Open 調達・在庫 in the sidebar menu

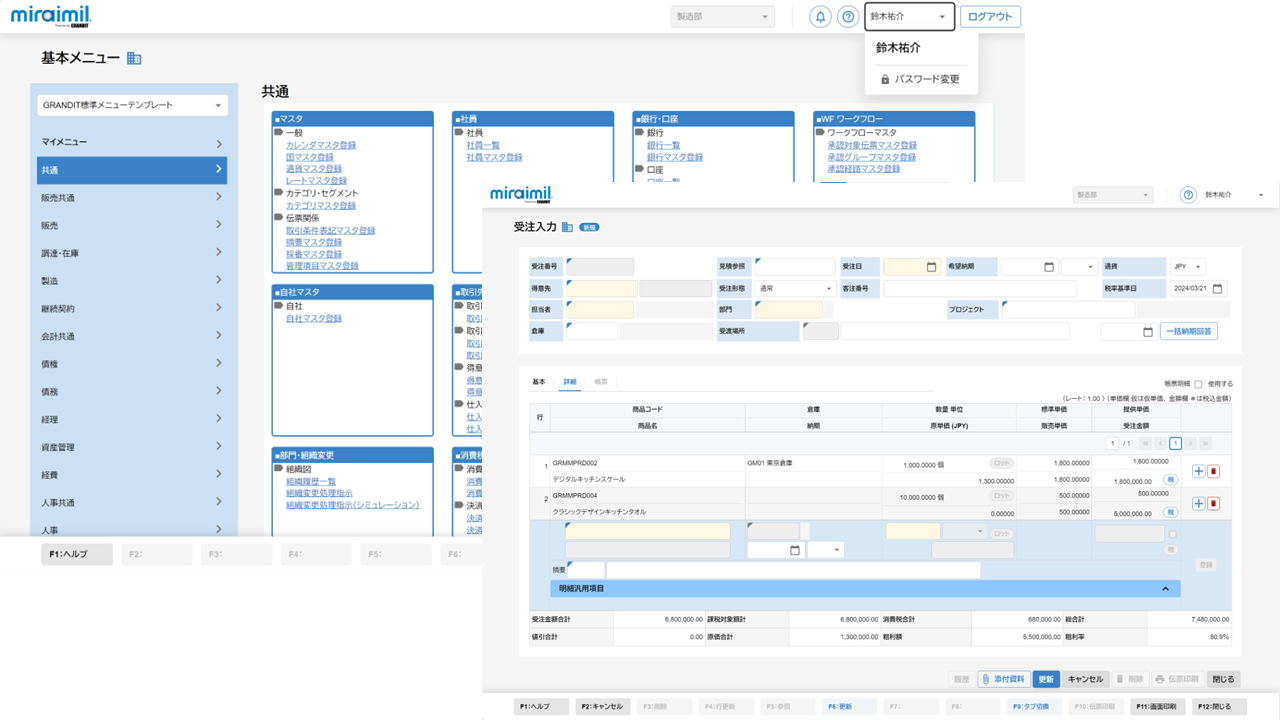tap(132, 253)
